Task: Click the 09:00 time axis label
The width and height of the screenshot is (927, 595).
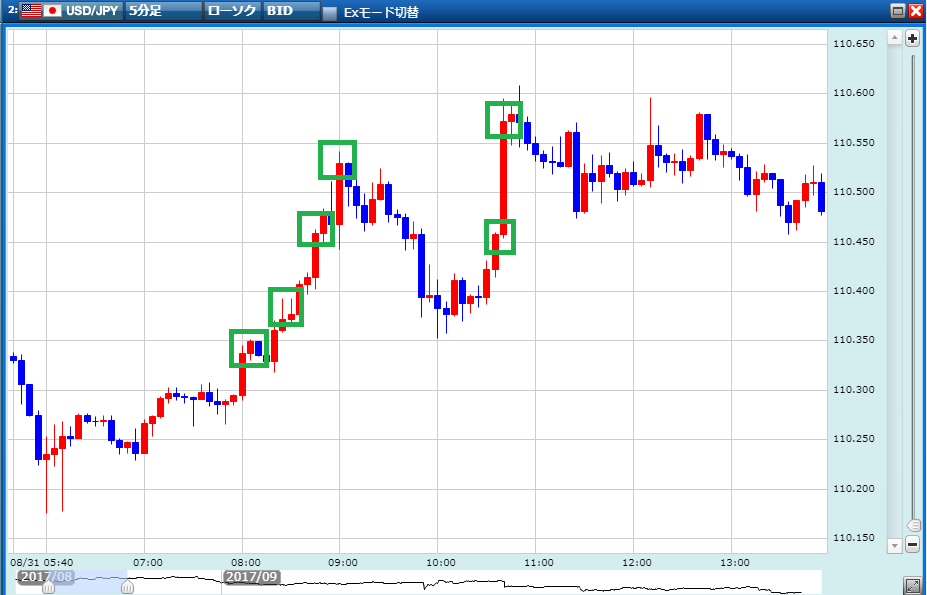Action: (x=343, y=562)
